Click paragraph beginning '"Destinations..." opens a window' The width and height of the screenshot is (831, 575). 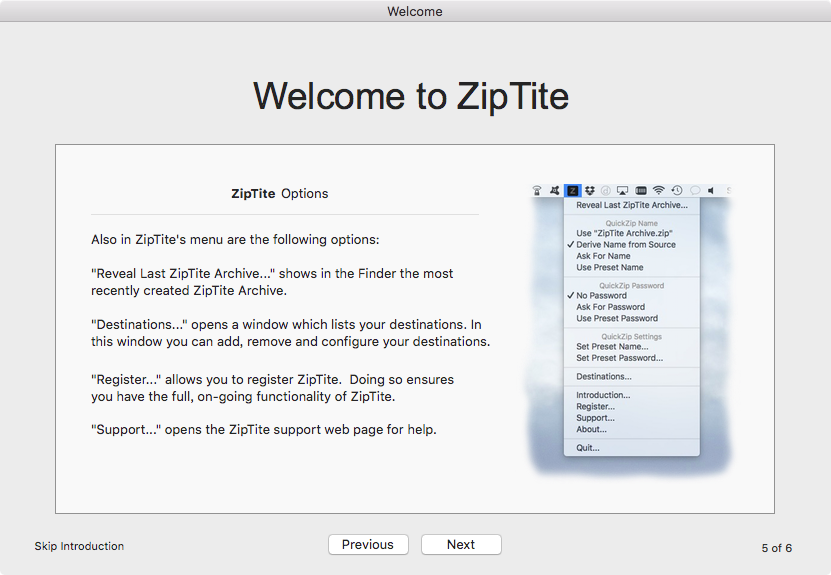click(290, 333)
